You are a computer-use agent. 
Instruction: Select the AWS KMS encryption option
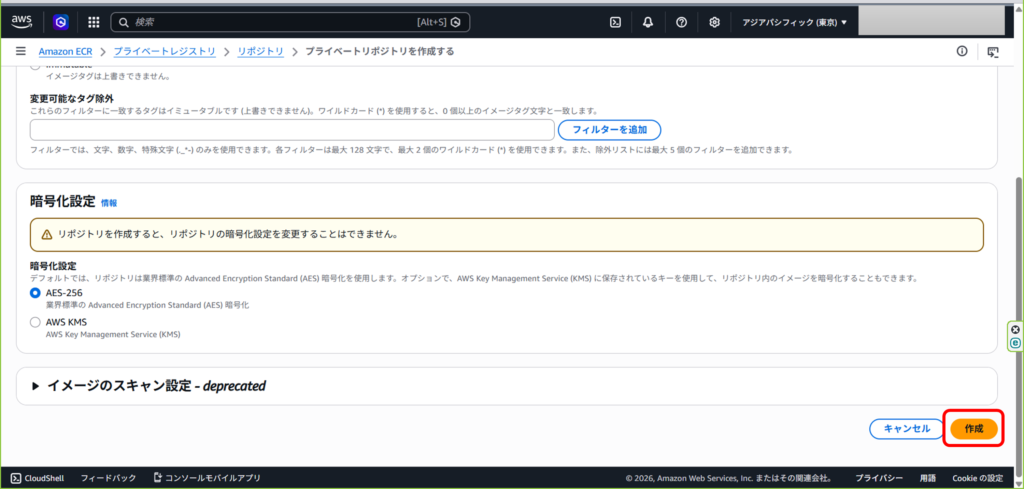click(x=36, y=322)
